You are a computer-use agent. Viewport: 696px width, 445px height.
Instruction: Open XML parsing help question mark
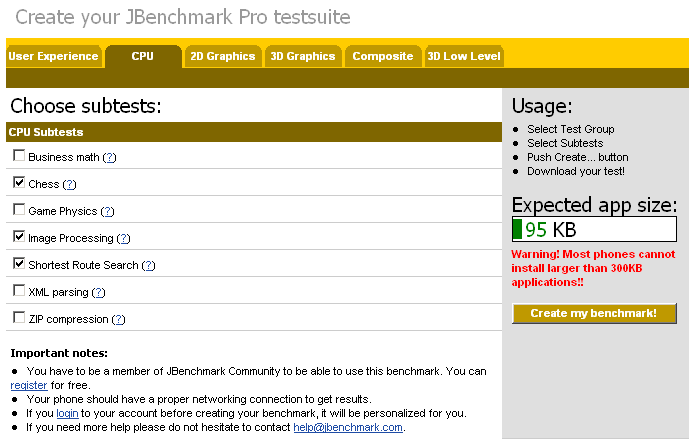click(98, 293)
